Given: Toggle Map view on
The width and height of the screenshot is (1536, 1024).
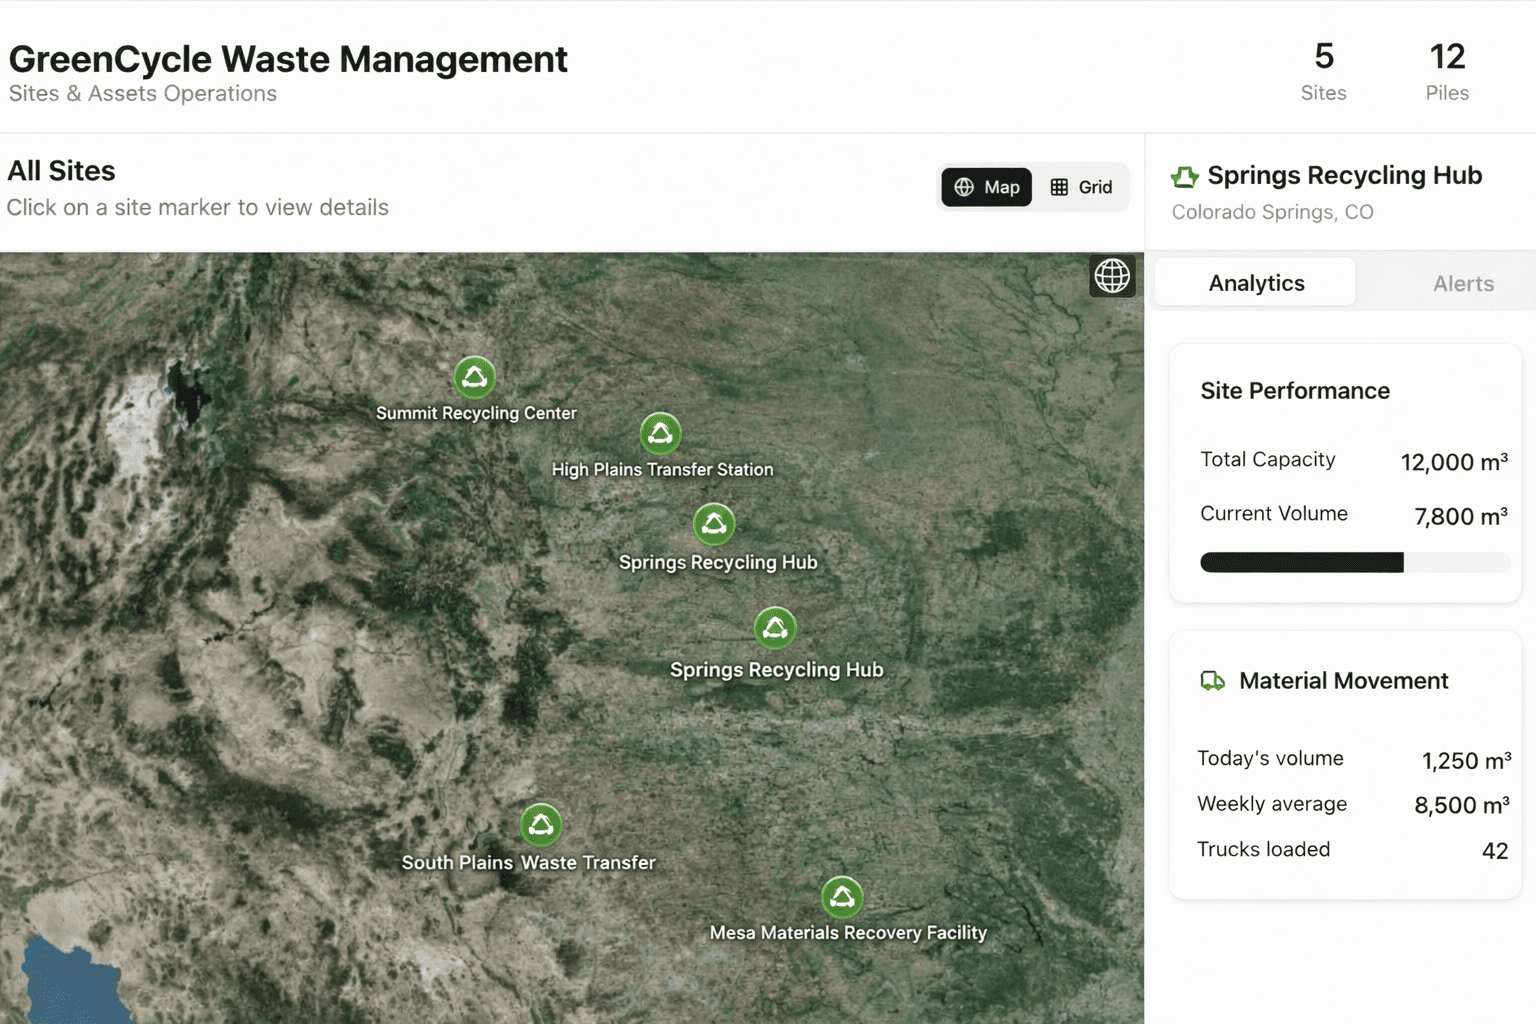Looking at the screenshot, I should tap(986, 187).
